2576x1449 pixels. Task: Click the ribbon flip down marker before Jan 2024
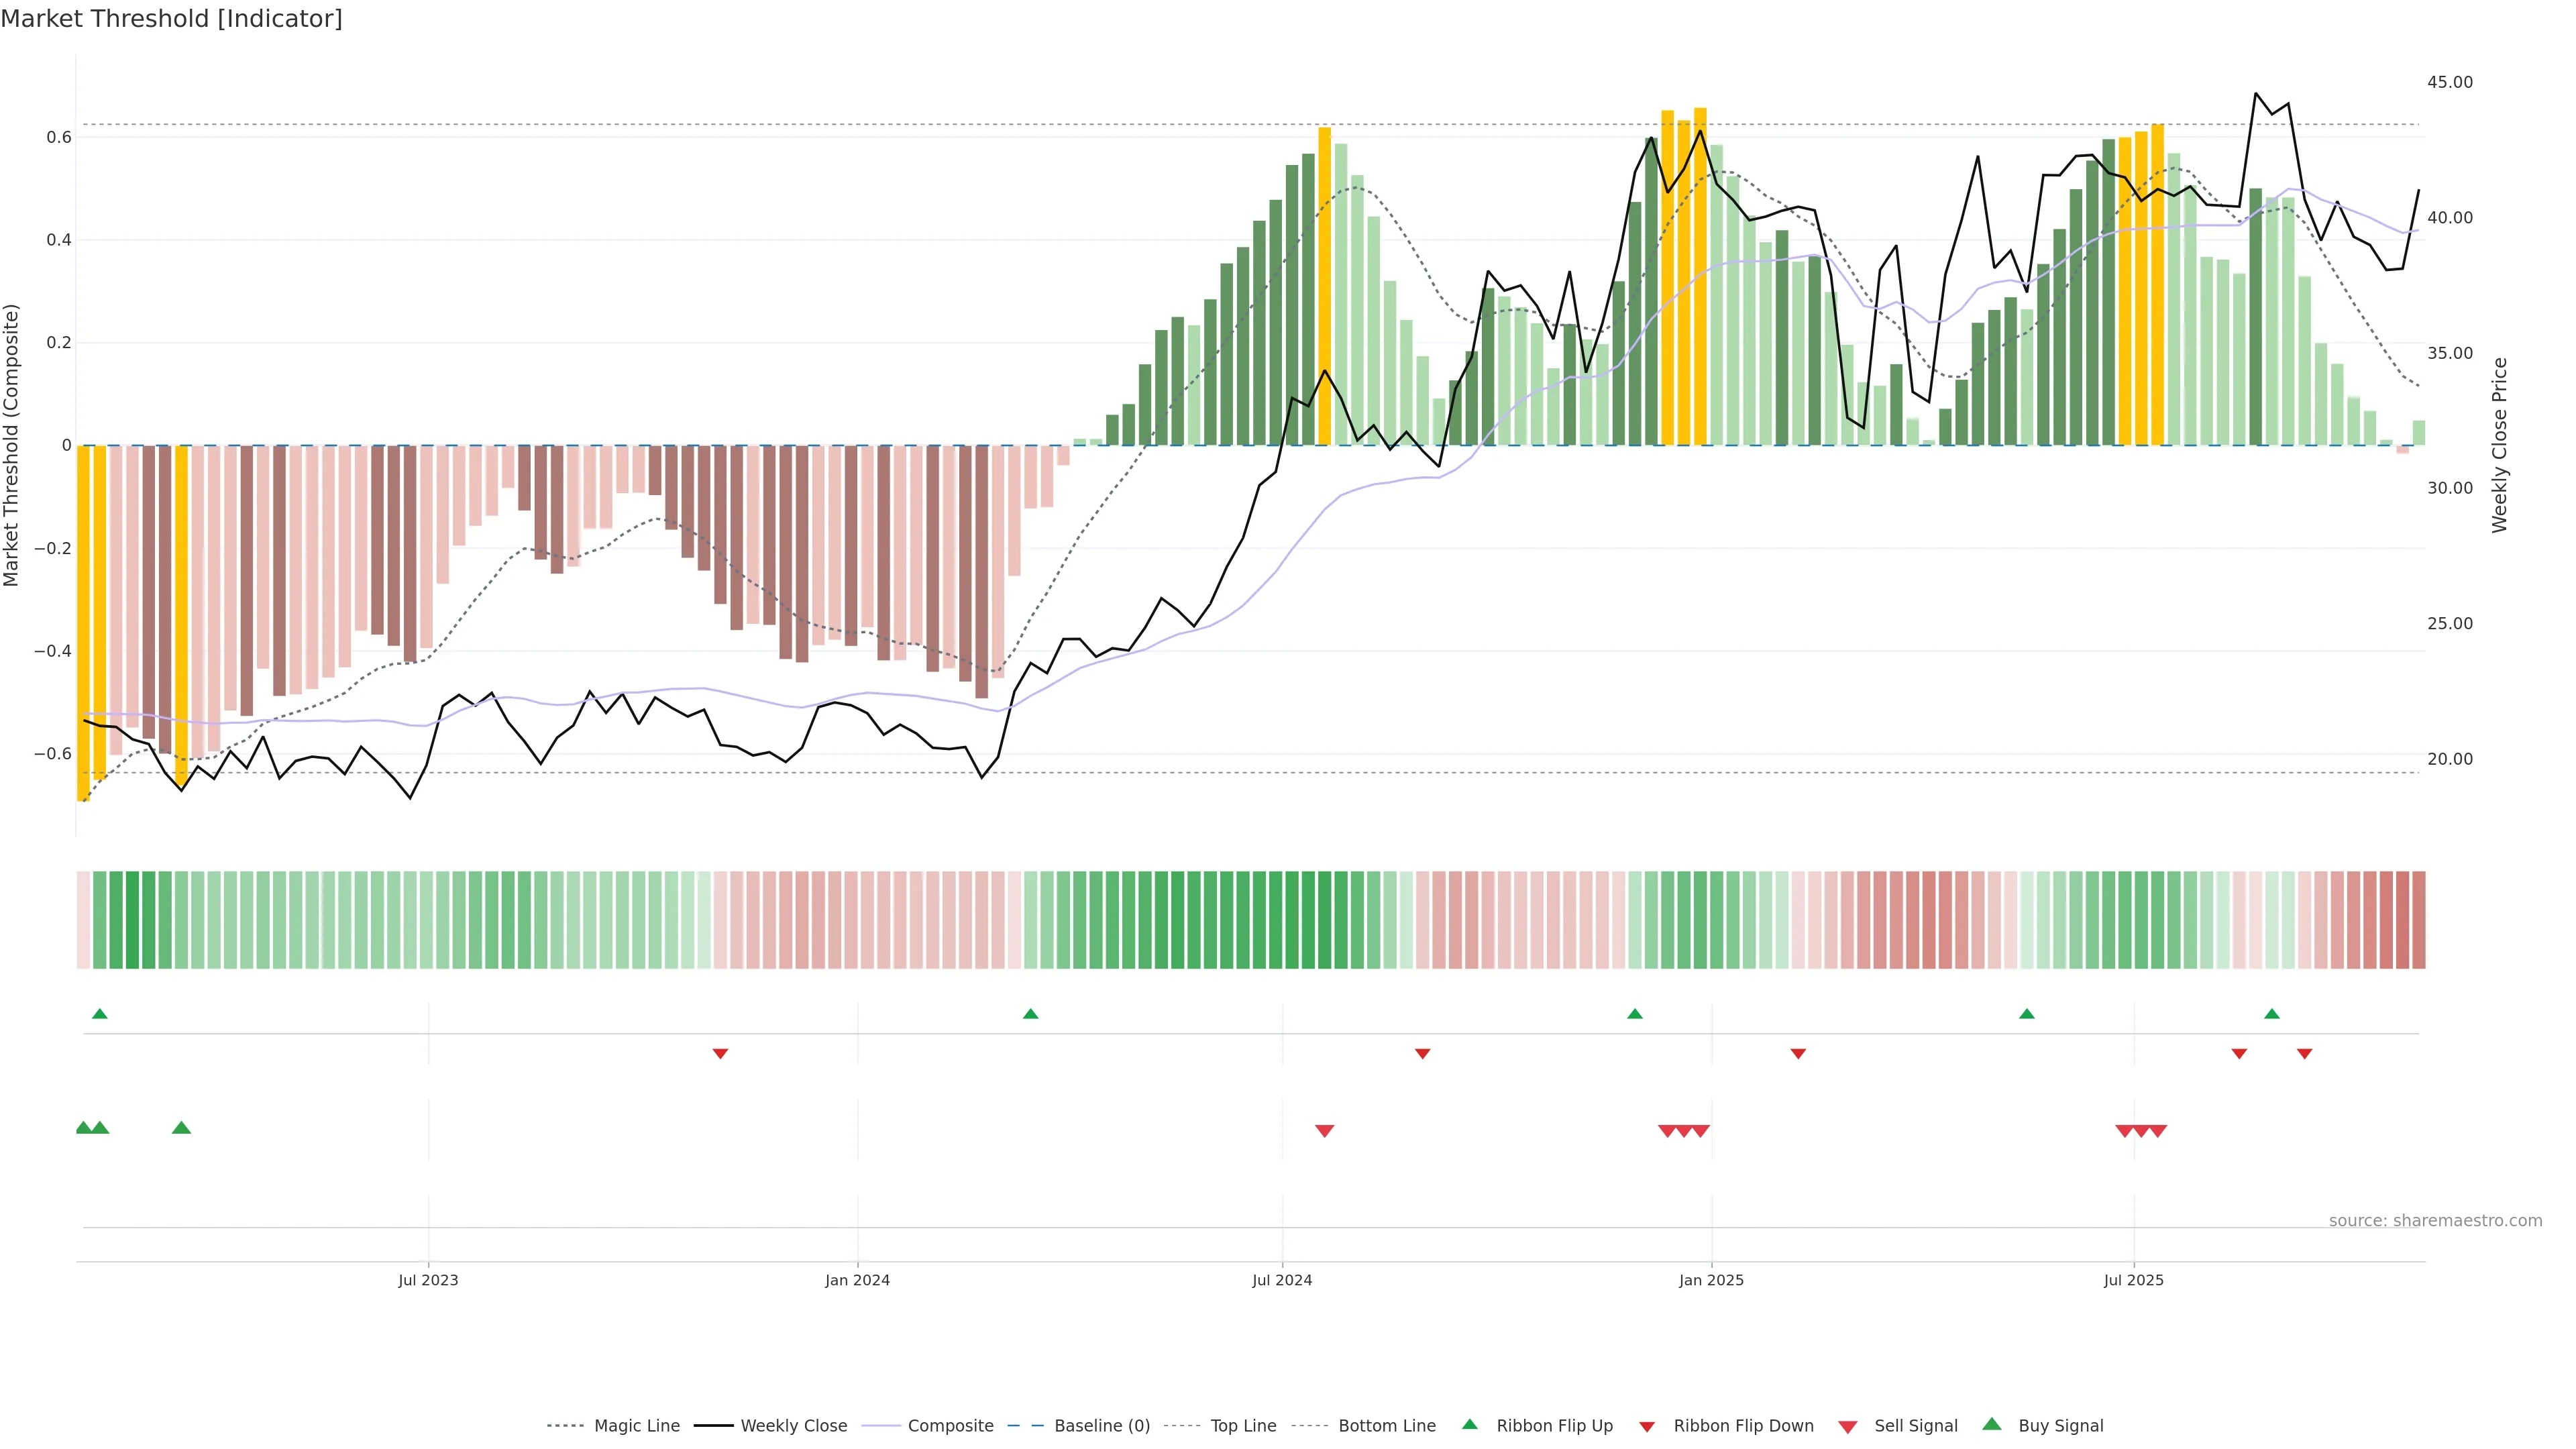(x=720, y=1053)
